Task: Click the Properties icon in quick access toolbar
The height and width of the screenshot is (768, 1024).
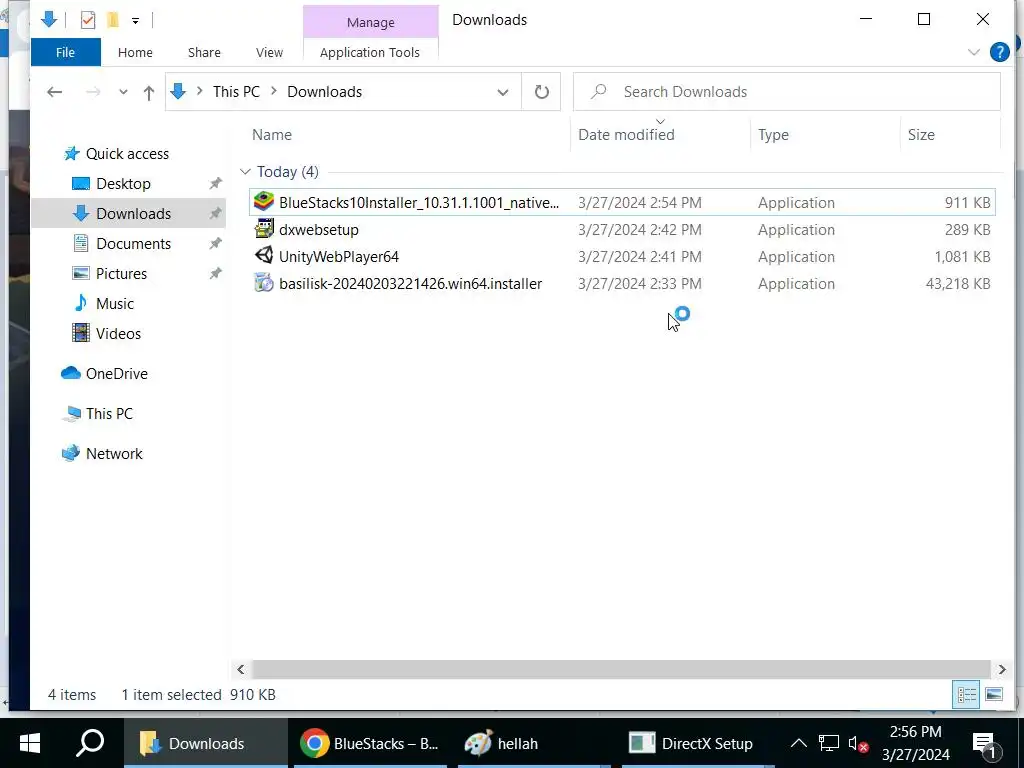Action: coord(88,20)
